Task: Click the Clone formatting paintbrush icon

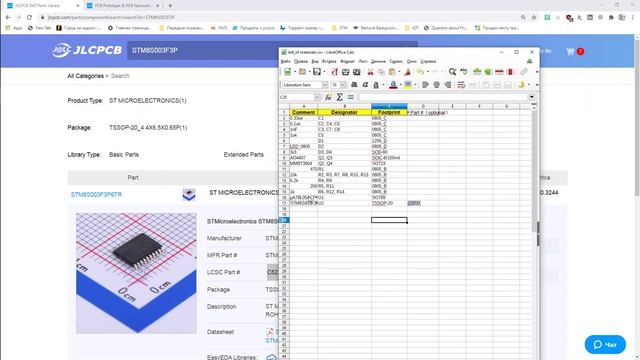Action: coord(407,72)
